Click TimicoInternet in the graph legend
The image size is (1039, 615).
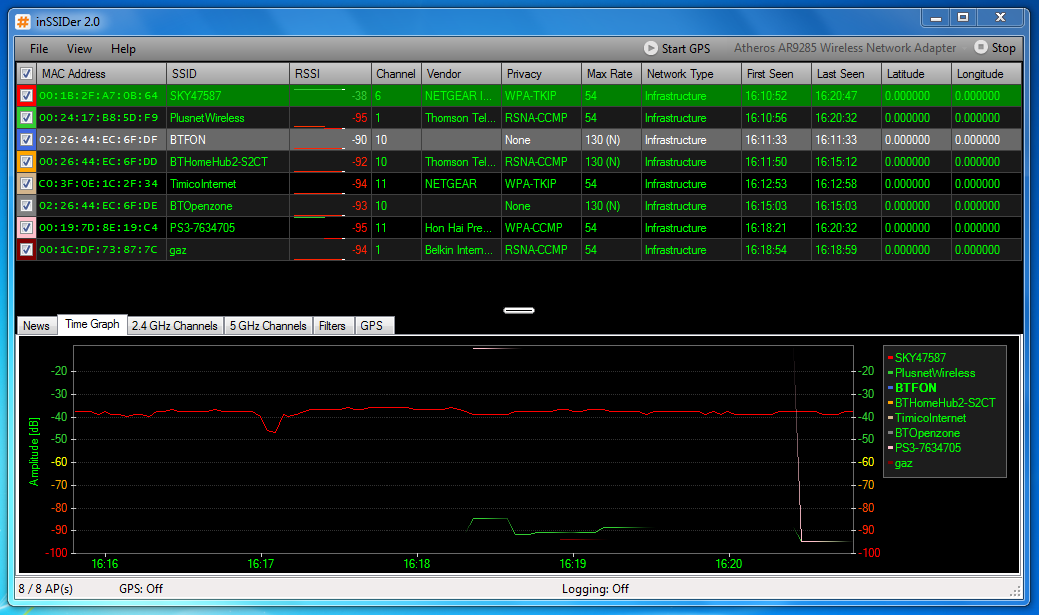(930, 418)
